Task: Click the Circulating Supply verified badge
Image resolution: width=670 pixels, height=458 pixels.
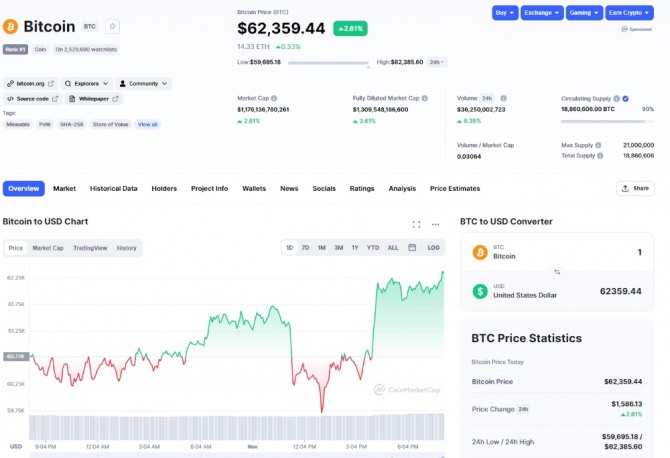Action: click(626, 98)
